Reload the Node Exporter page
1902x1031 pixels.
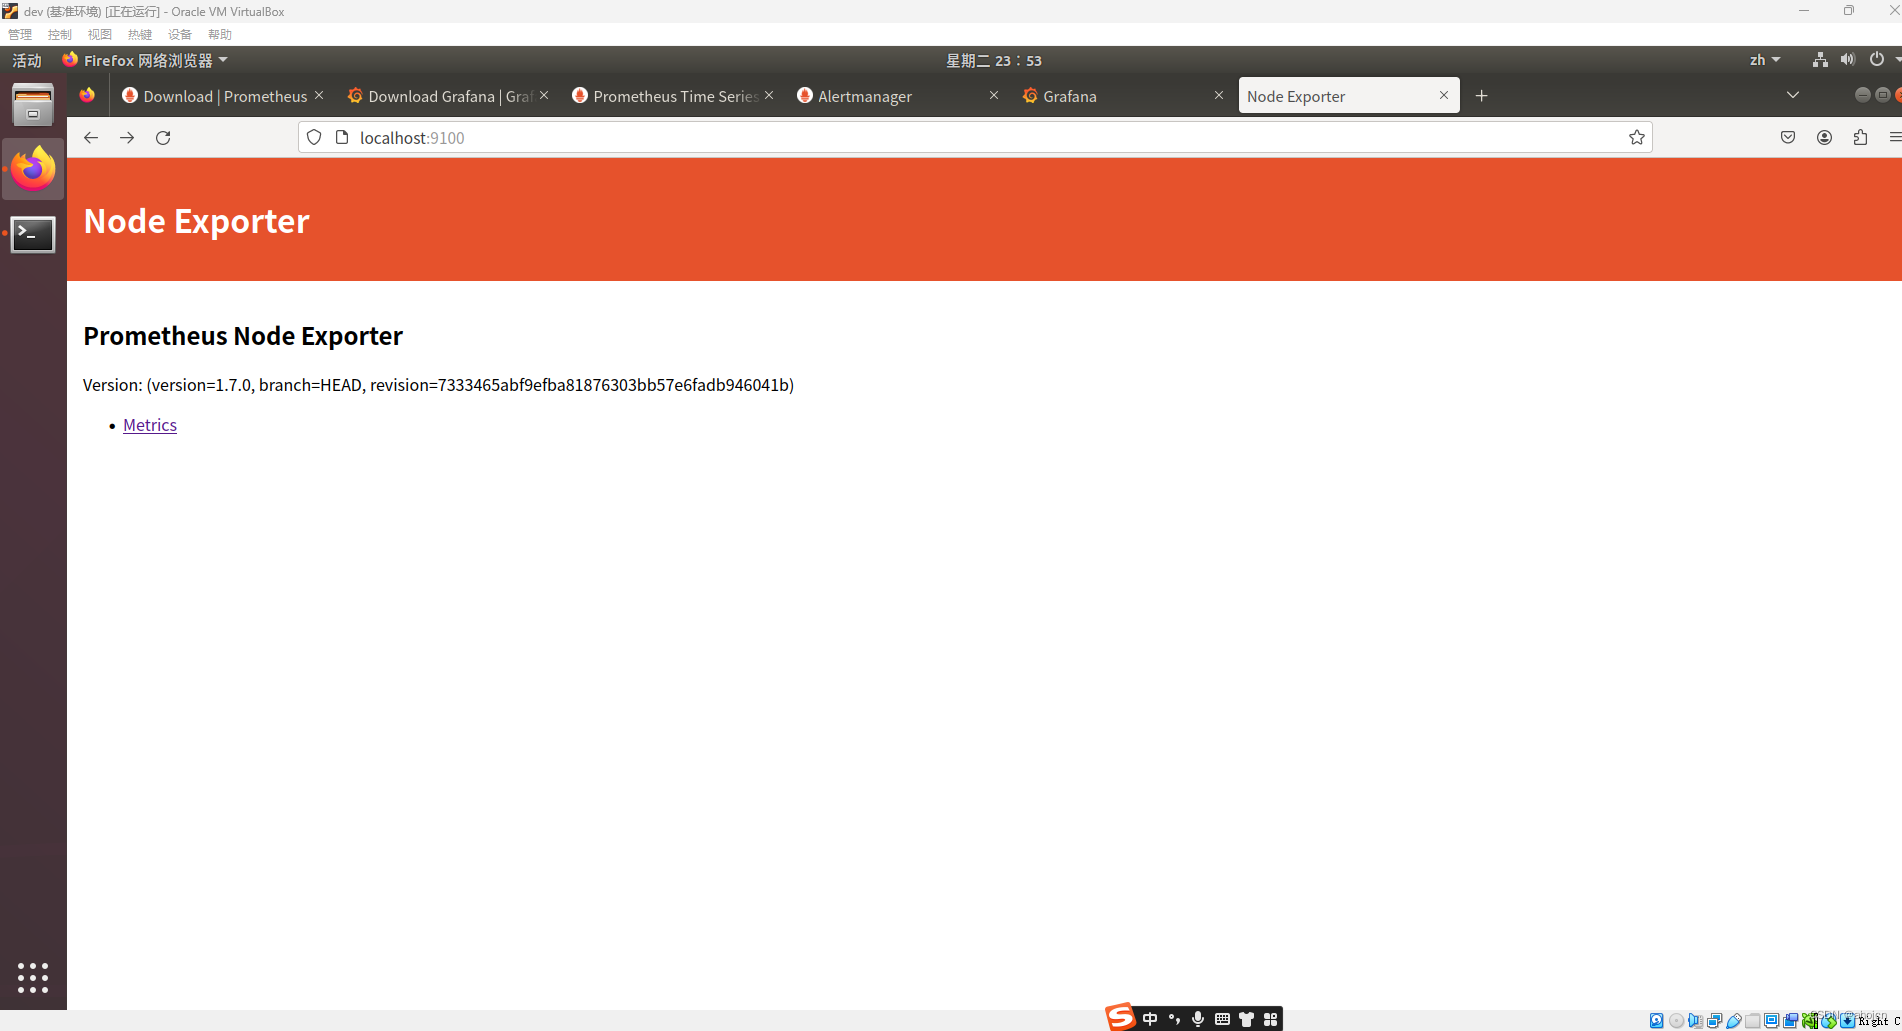[x=163, y=138]
